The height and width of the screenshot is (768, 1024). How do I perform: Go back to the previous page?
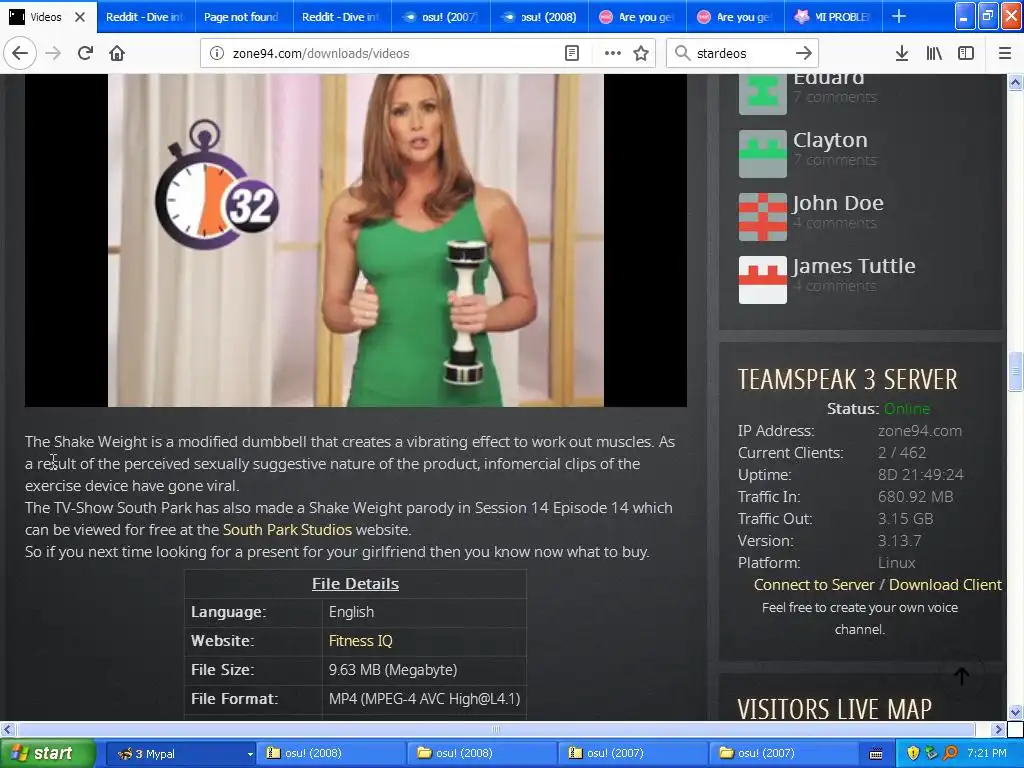pos(20,53)
